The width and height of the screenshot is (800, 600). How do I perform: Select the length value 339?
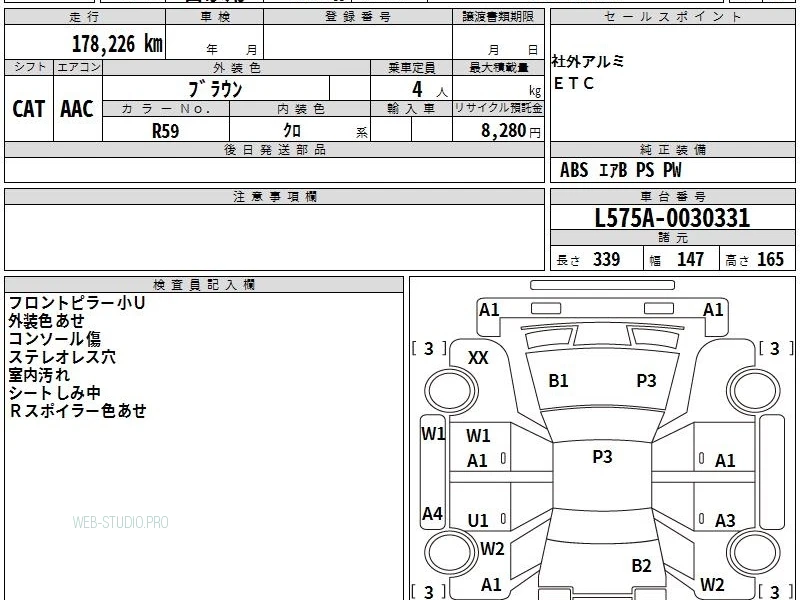tap(607, 259)
